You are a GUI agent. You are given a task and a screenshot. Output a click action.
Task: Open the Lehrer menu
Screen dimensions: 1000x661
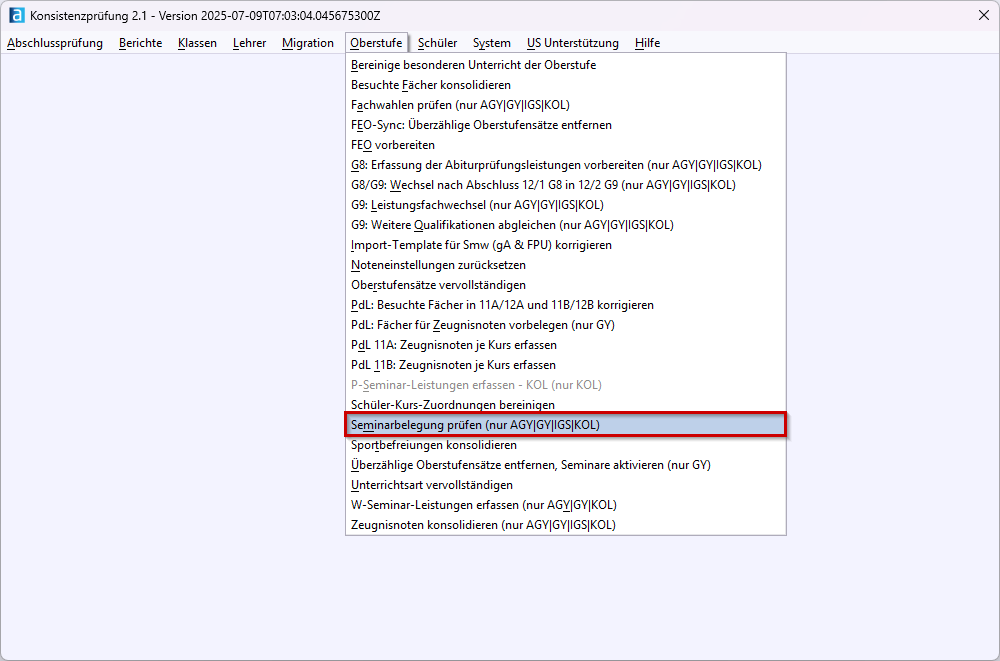click(249, 43)
